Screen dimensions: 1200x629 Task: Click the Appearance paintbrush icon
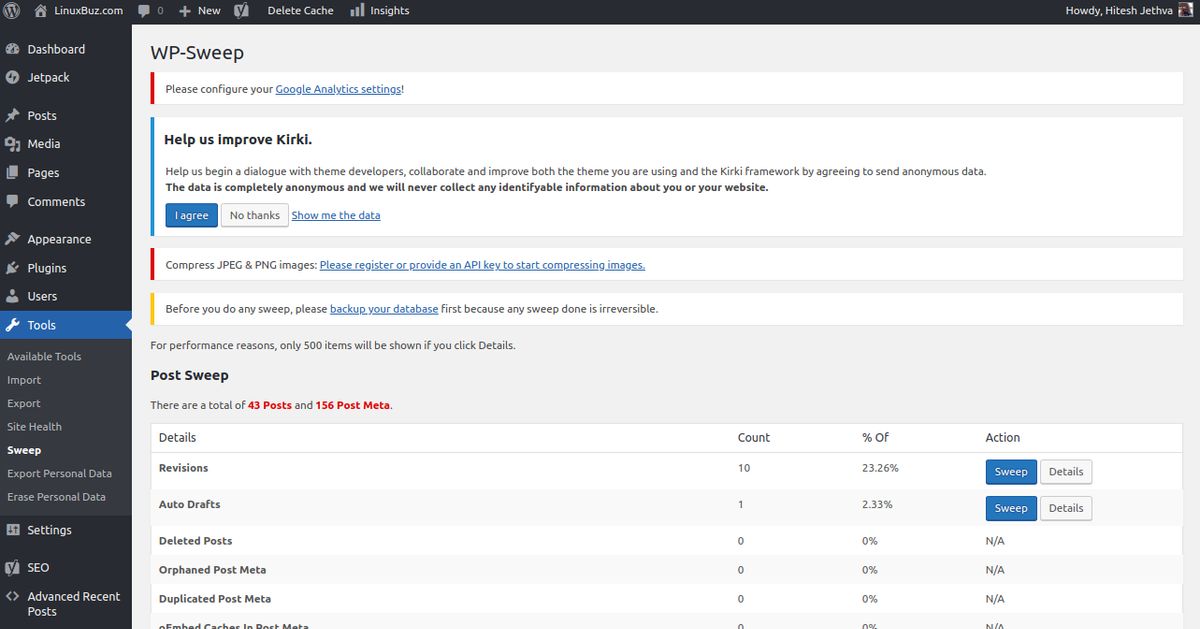pyautogui.click(x=13, y=239)
